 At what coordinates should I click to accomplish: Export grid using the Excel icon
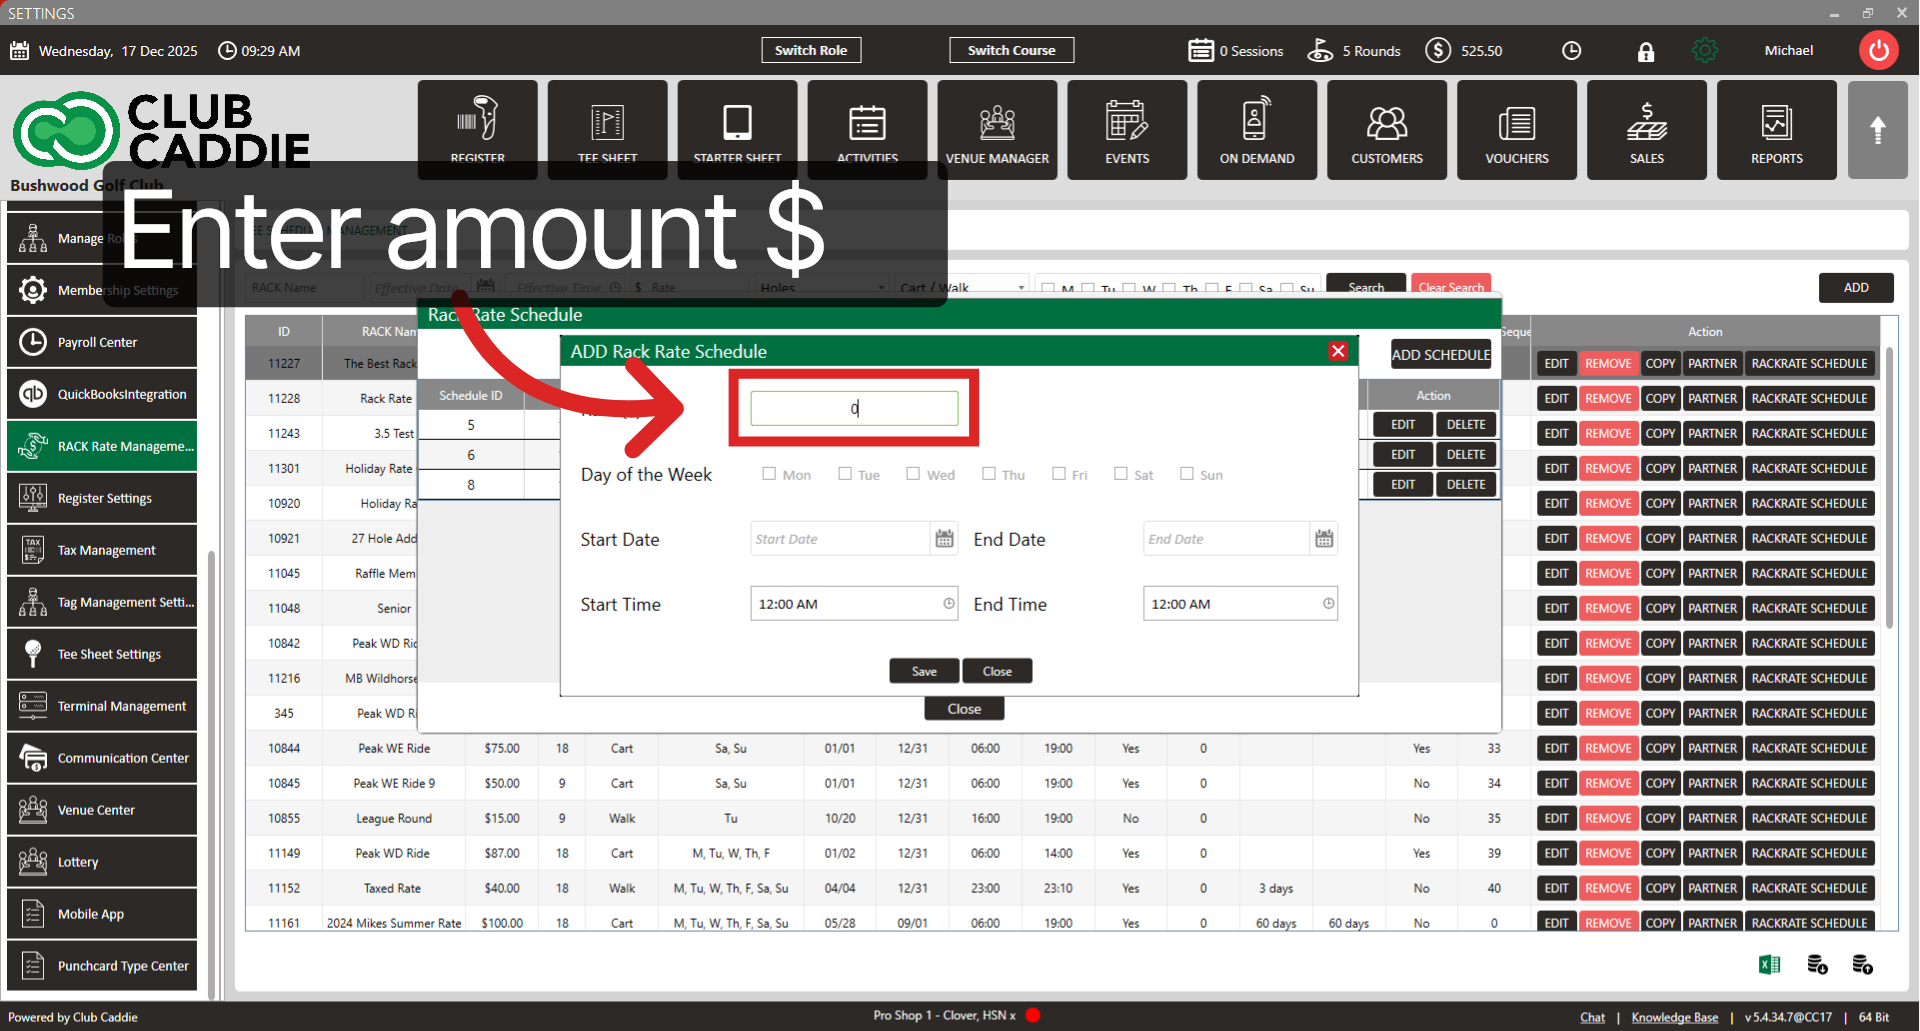[1769, 964]
